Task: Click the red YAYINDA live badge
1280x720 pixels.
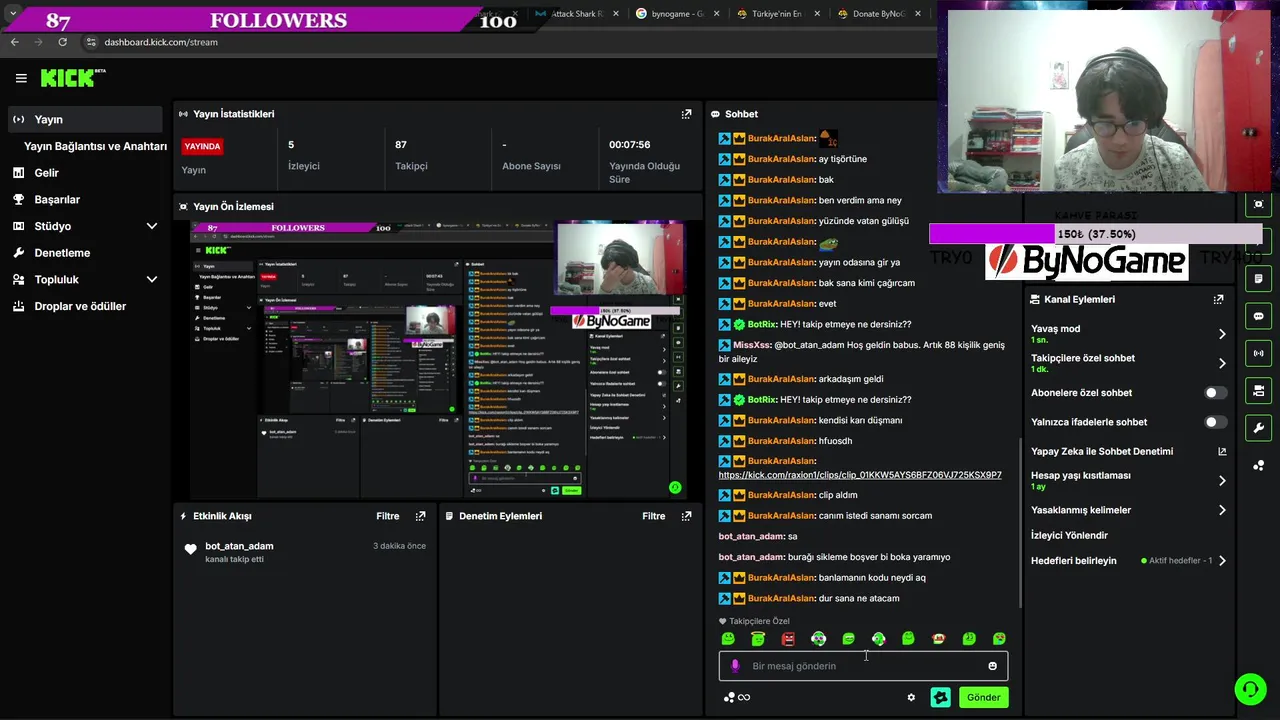Action: point(202,146)
